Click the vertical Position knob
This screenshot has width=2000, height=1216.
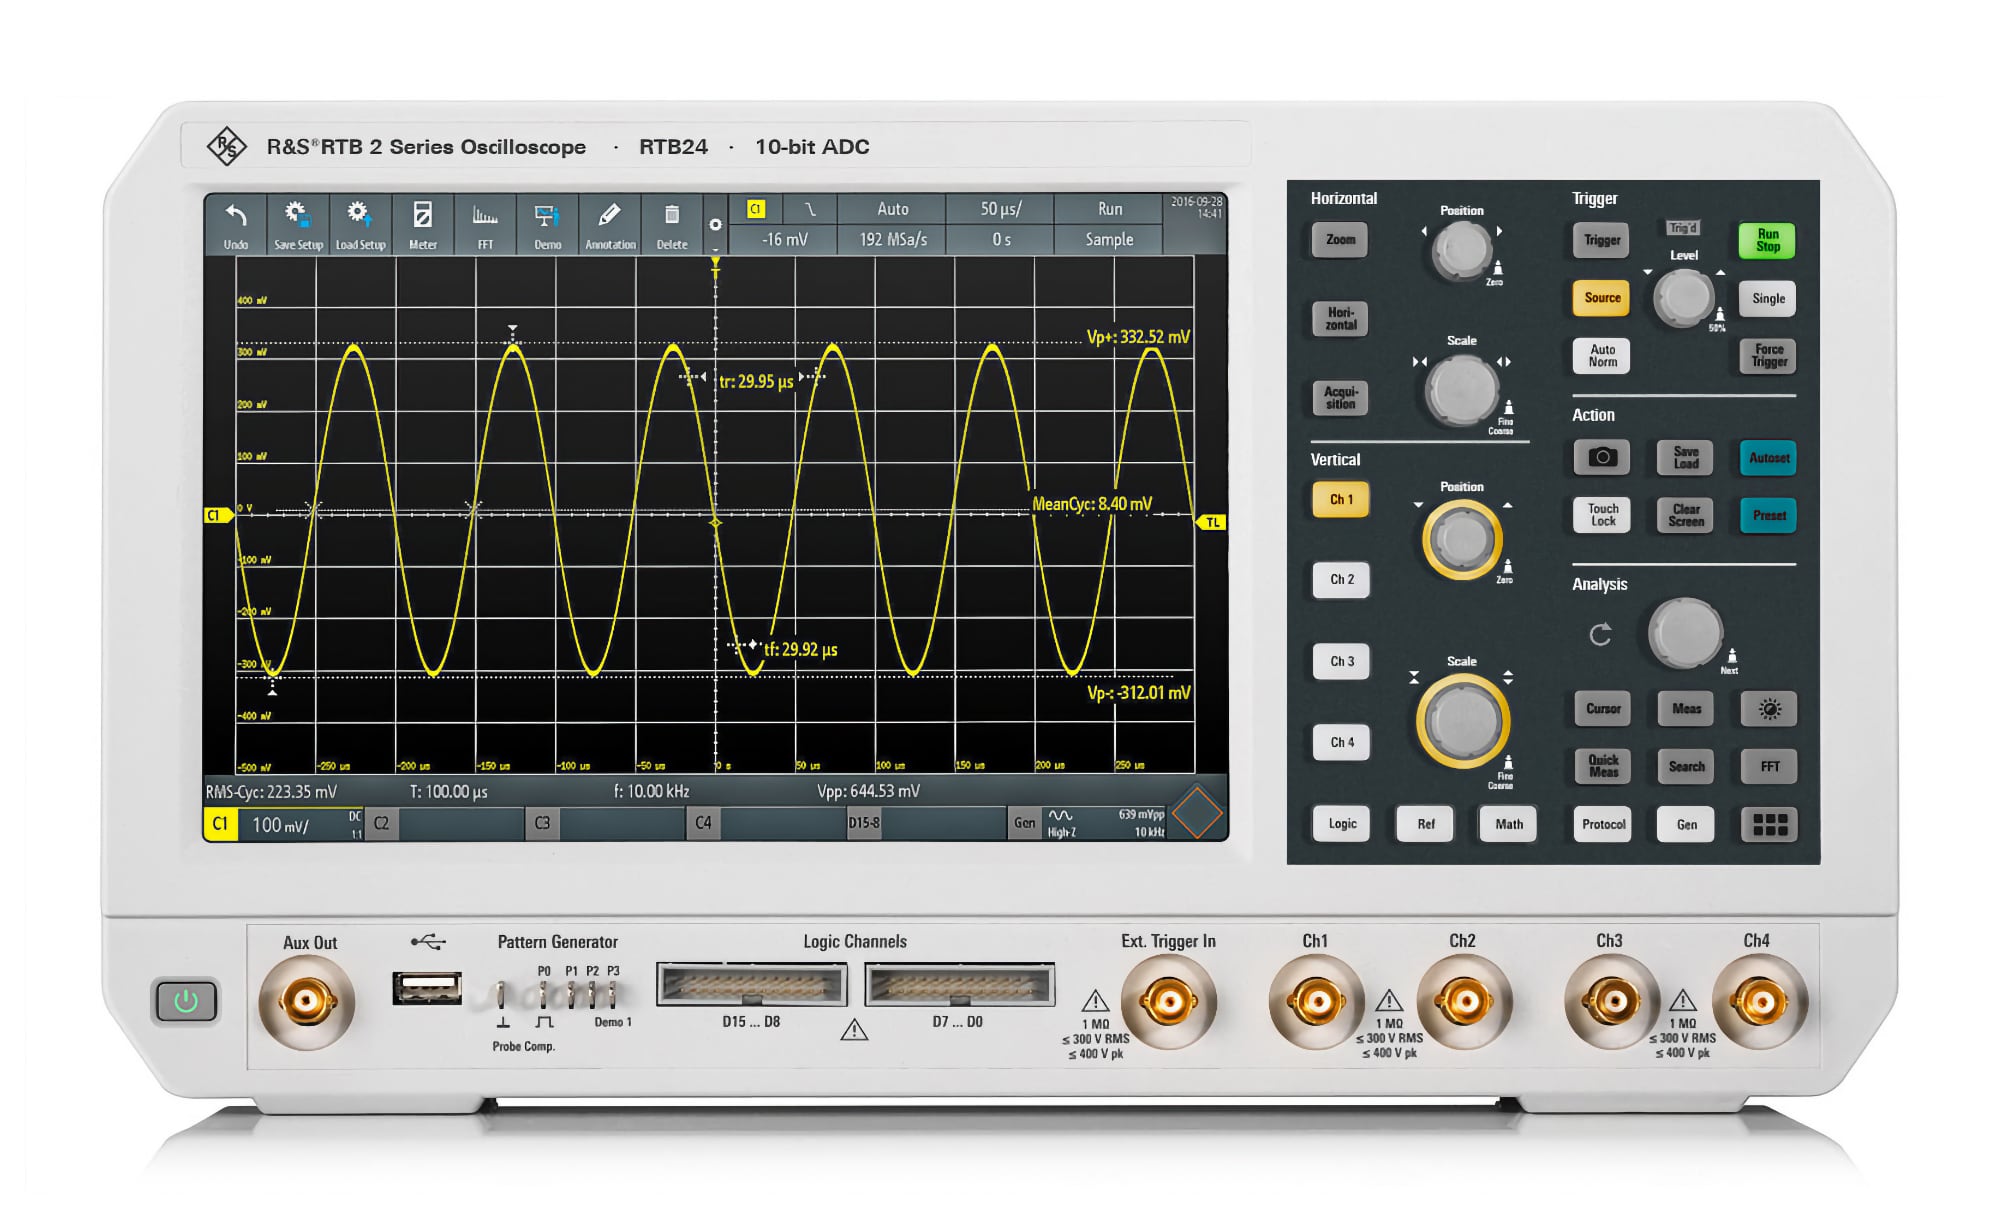[x=1462, y=540]
